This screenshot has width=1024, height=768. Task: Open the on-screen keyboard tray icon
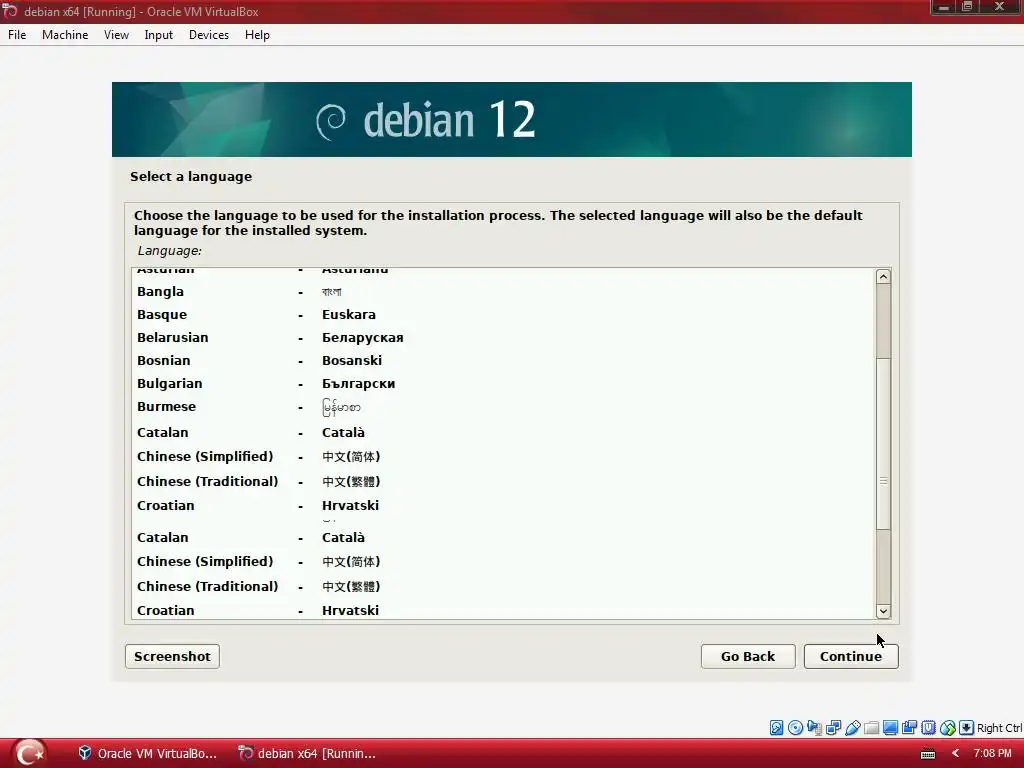pyautogui.click(x=927, y=754)
